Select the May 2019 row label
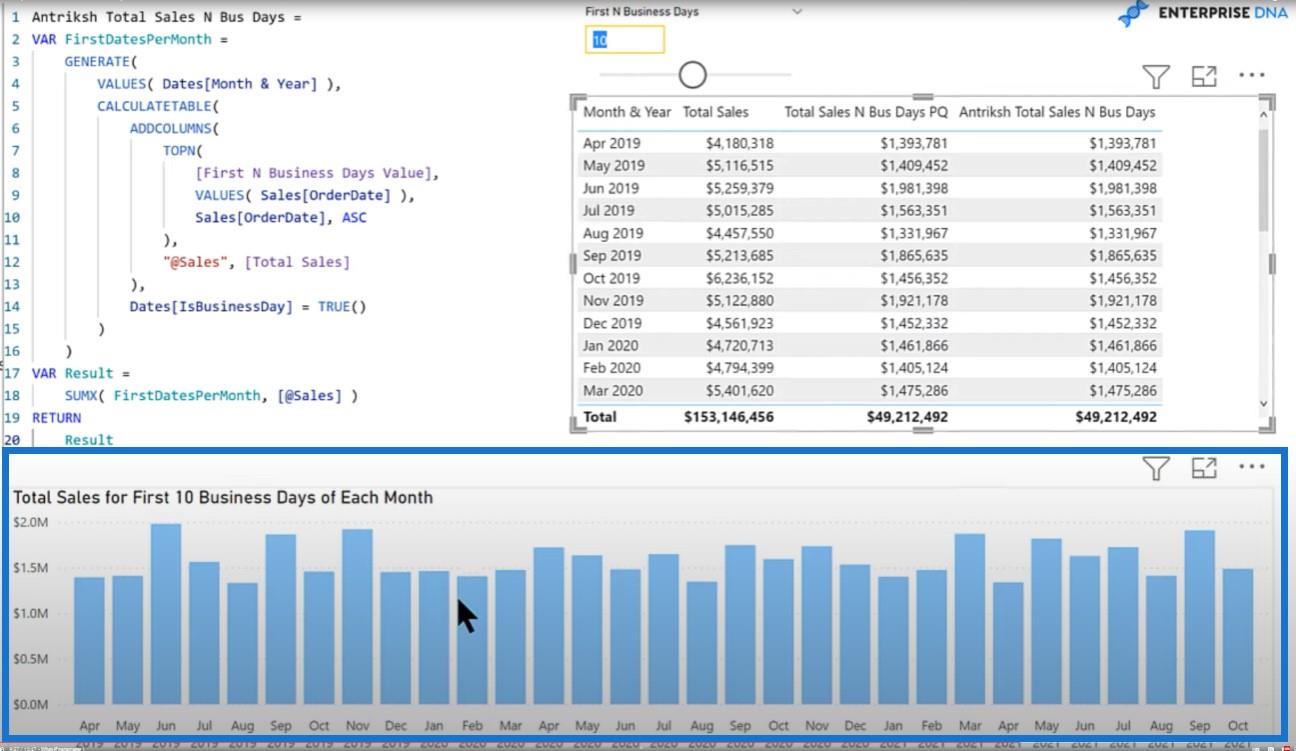Screen dimensions: 1296x751 pos(614,166)
